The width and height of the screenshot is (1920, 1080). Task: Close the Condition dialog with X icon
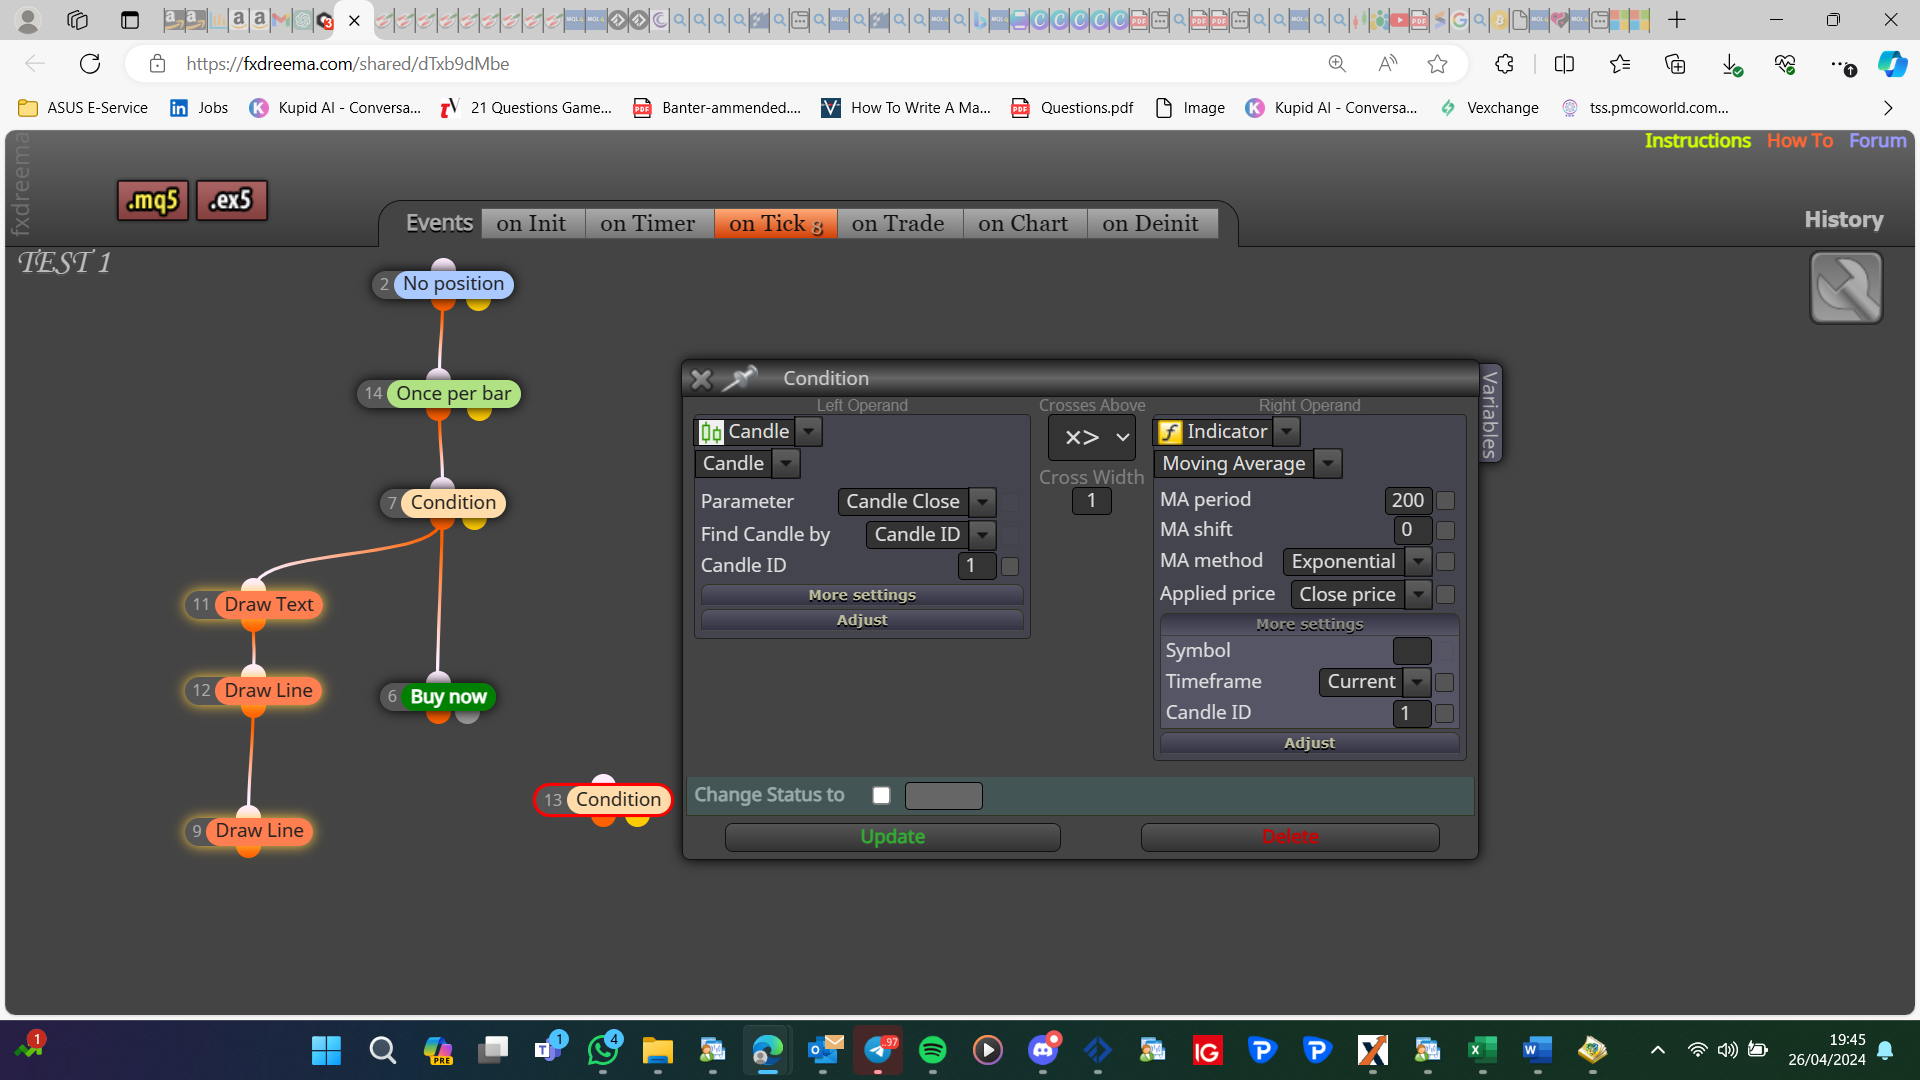[701, 379]
